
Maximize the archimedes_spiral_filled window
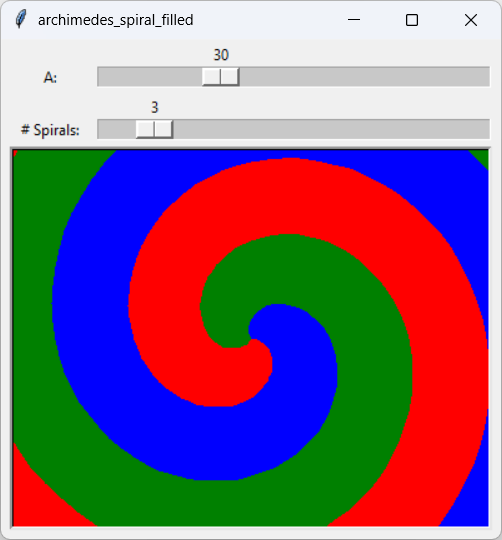(412, 20)
